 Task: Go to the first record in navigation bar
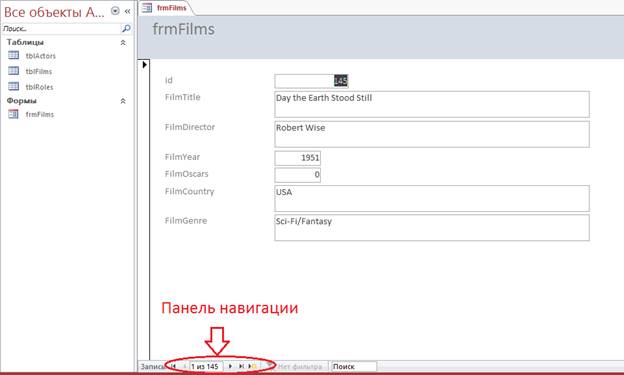173,366
